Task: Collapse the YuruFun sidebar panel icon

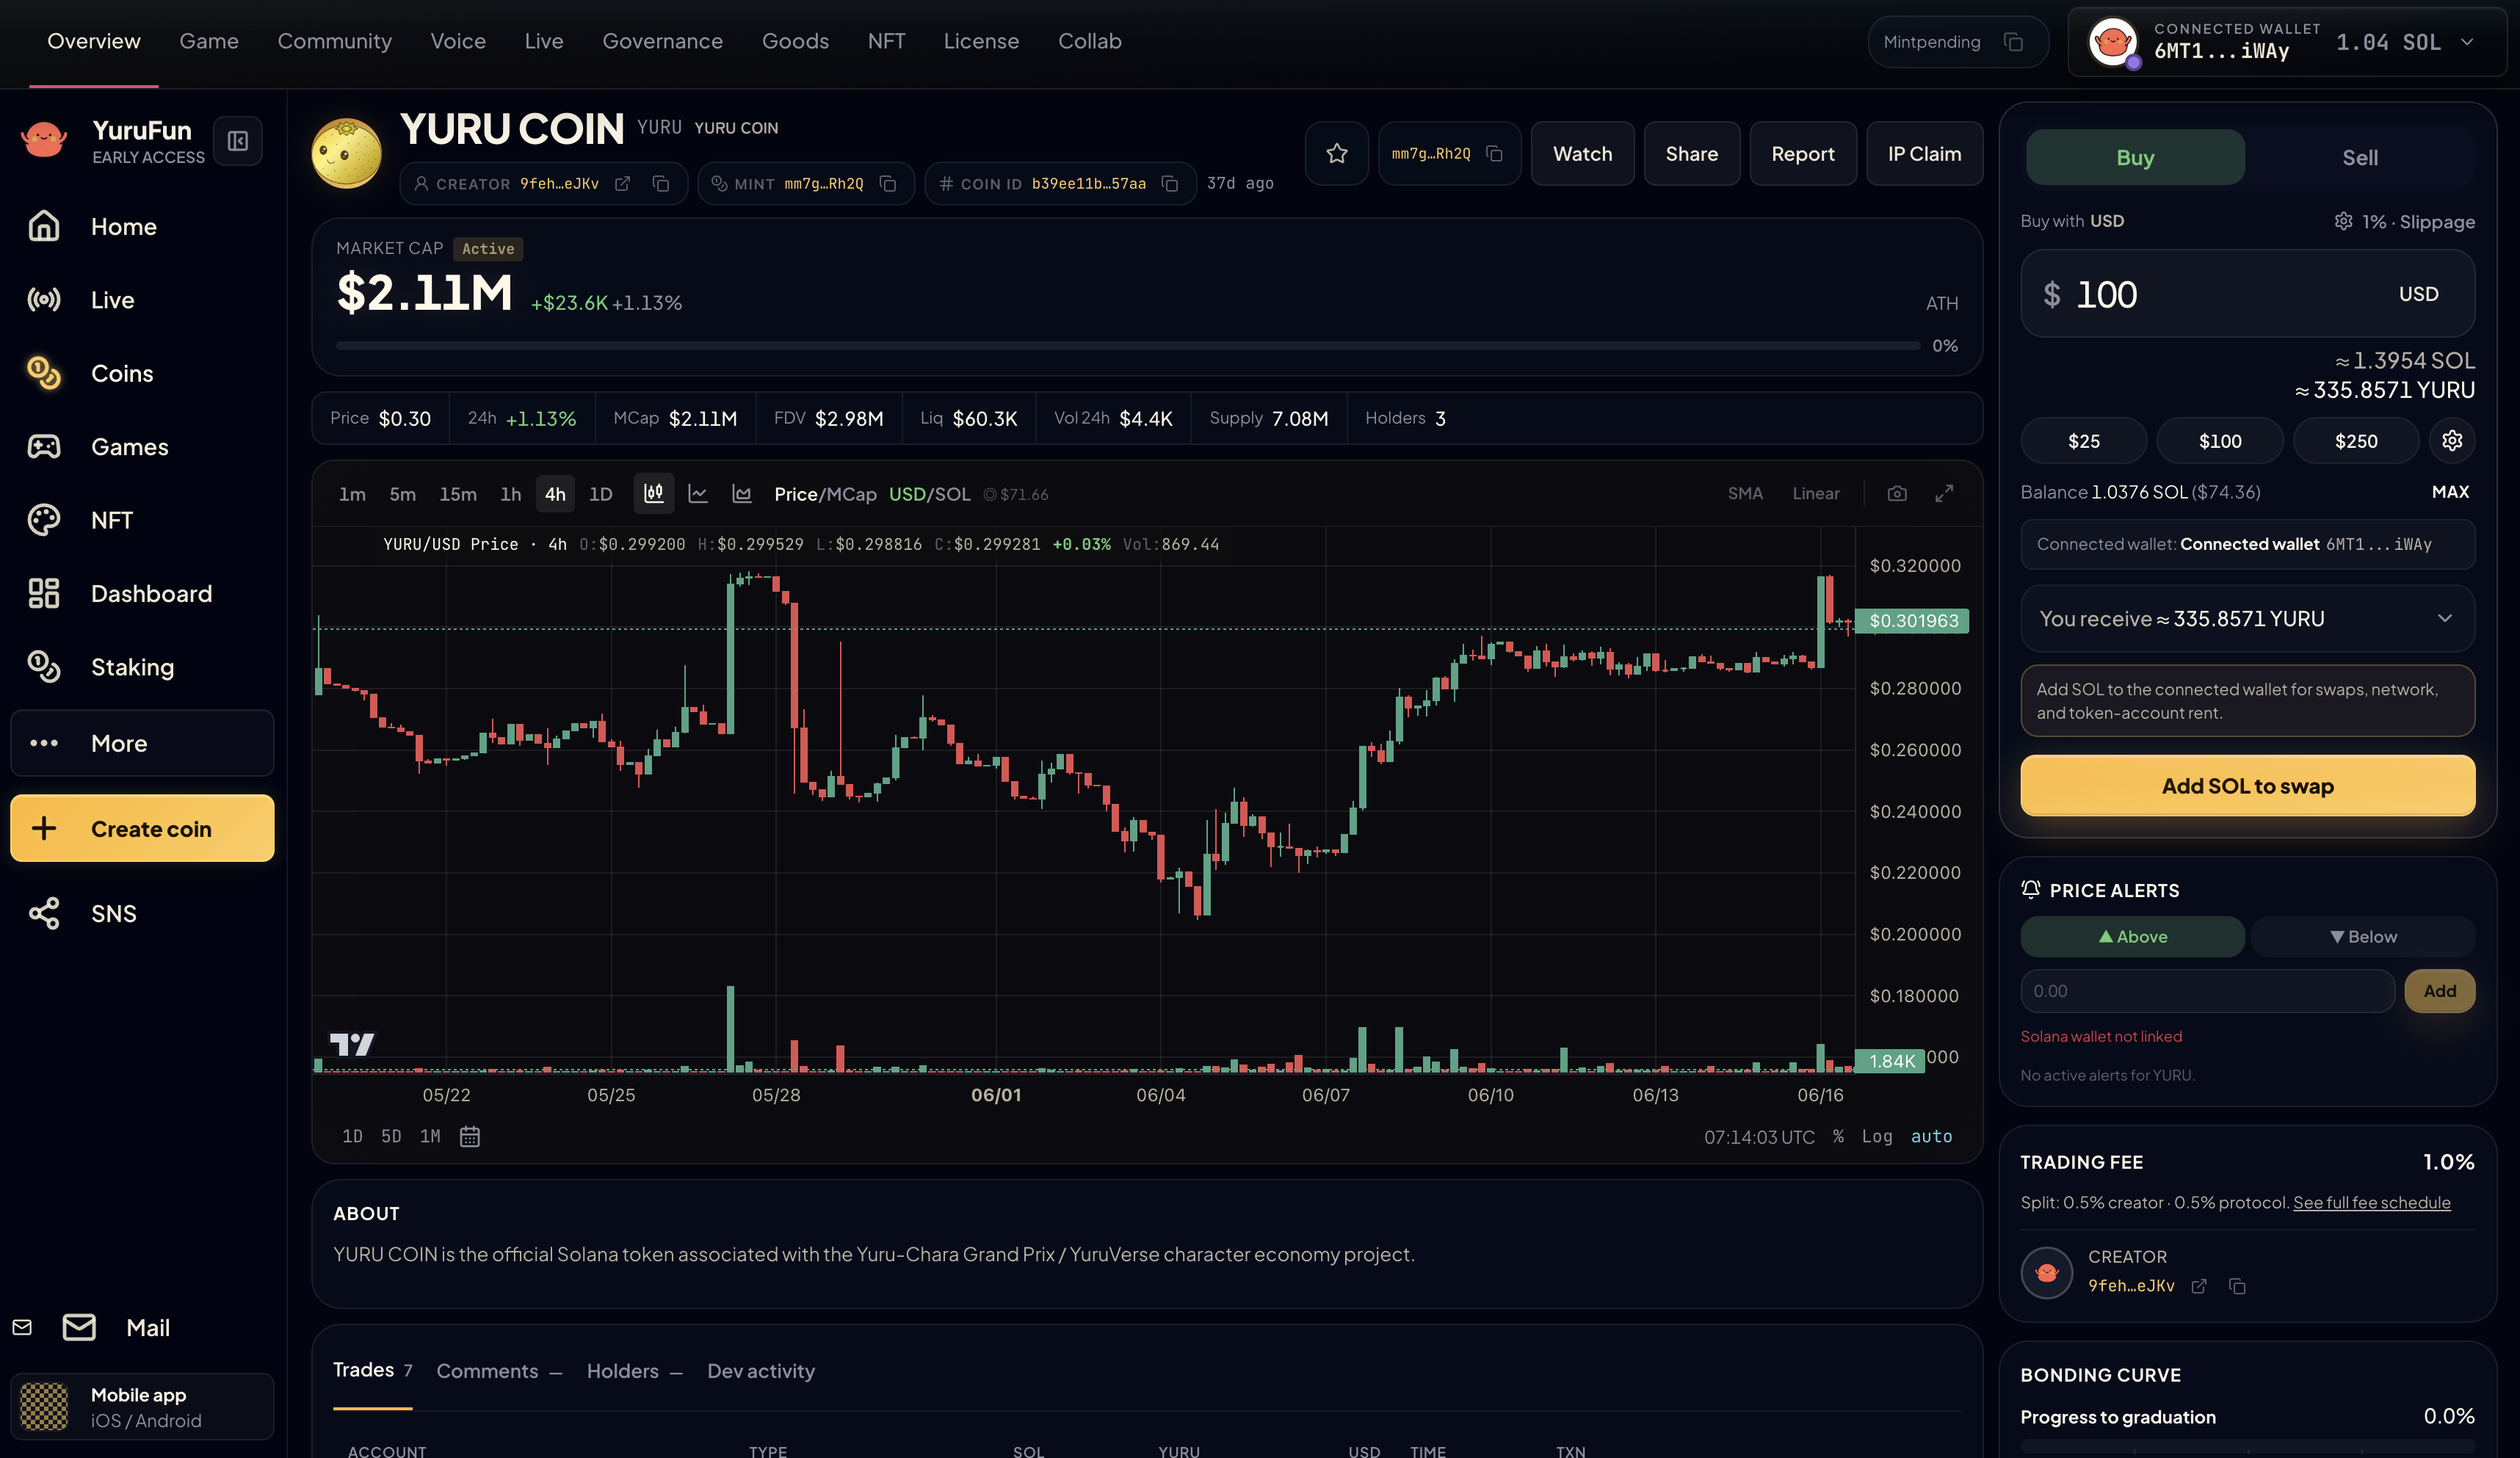Action: pyautogui.click(x=237, y=141)
